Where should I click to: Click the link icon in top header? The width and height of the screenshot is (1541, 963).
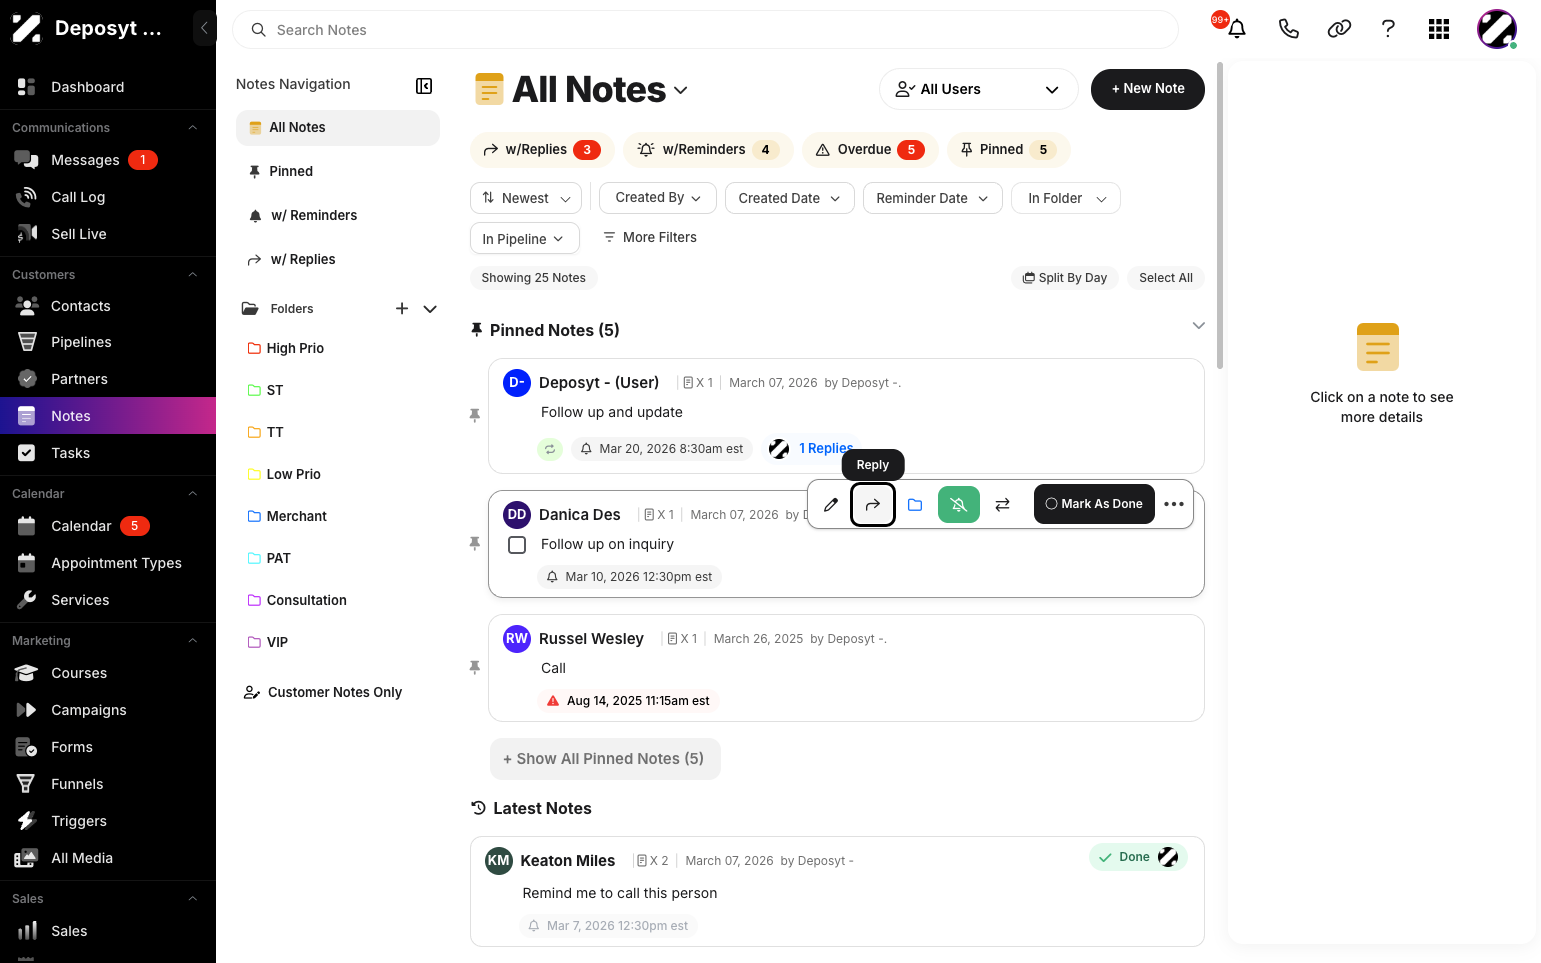(1339, 29)
